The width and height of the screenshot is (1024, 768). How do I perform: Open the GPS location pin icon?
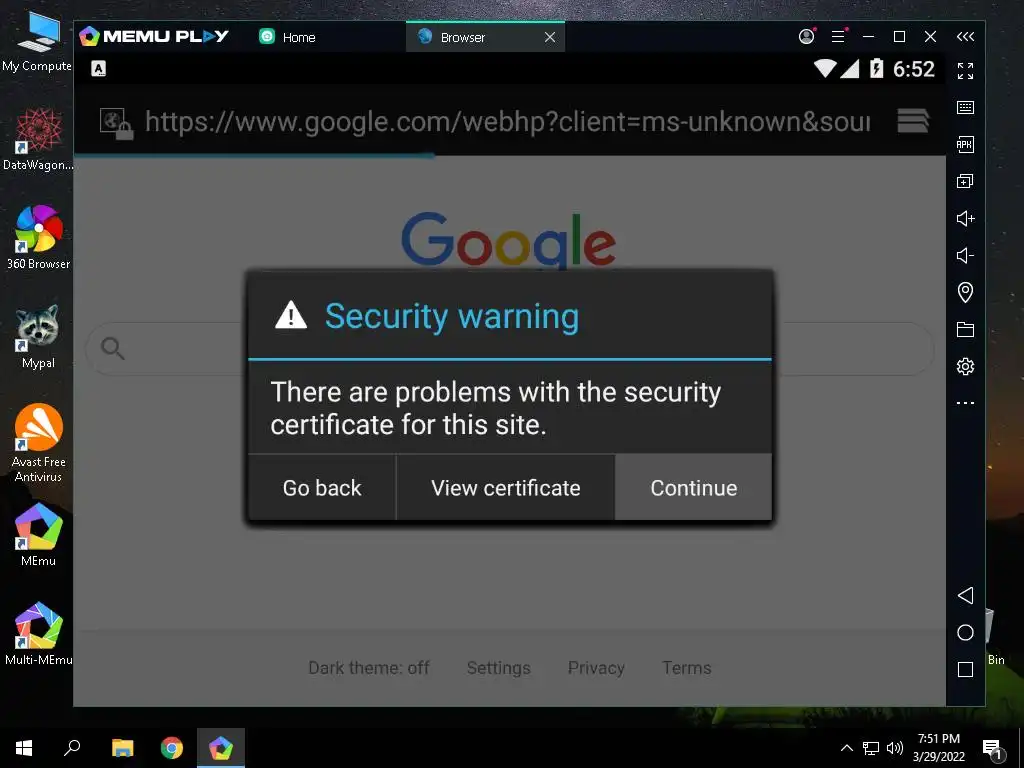pyautogui.click(x=965, y=292)
